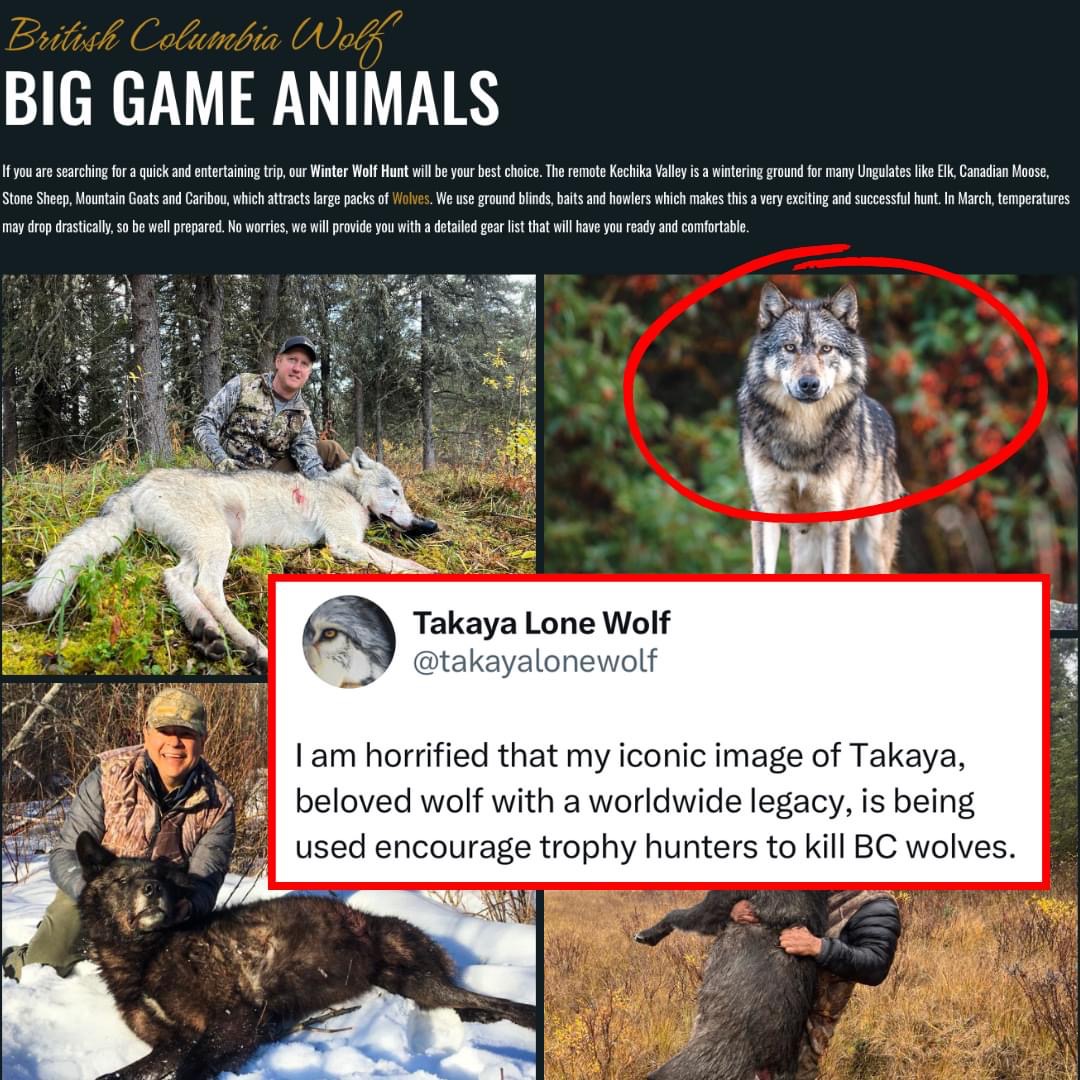Click the British Columbia Wolf script title

click(x=203, y=34)
